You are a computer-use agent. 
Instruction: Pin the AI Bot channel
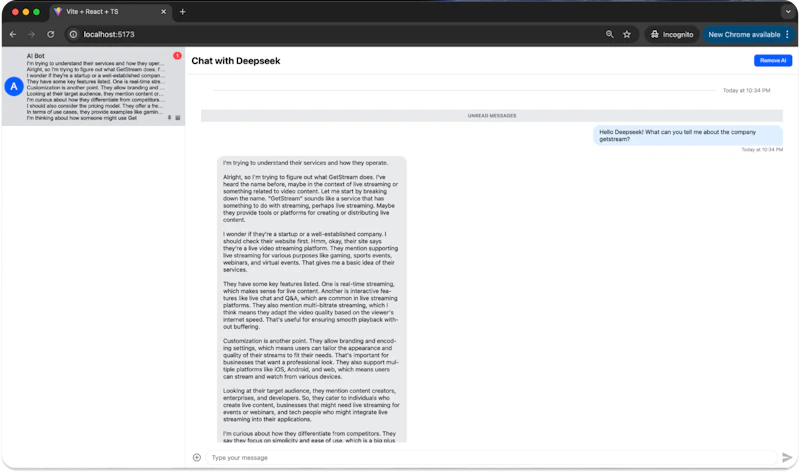click(x=169, y=118)
